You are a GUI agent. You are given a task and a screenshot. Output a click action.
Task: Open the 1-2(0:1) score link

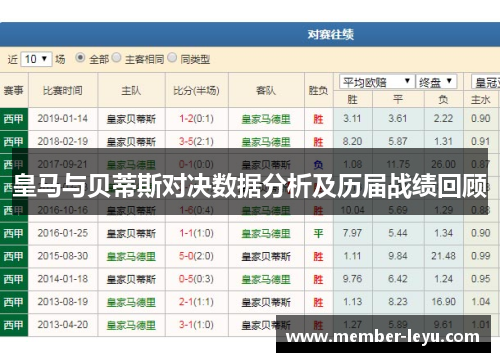point(196,119)
